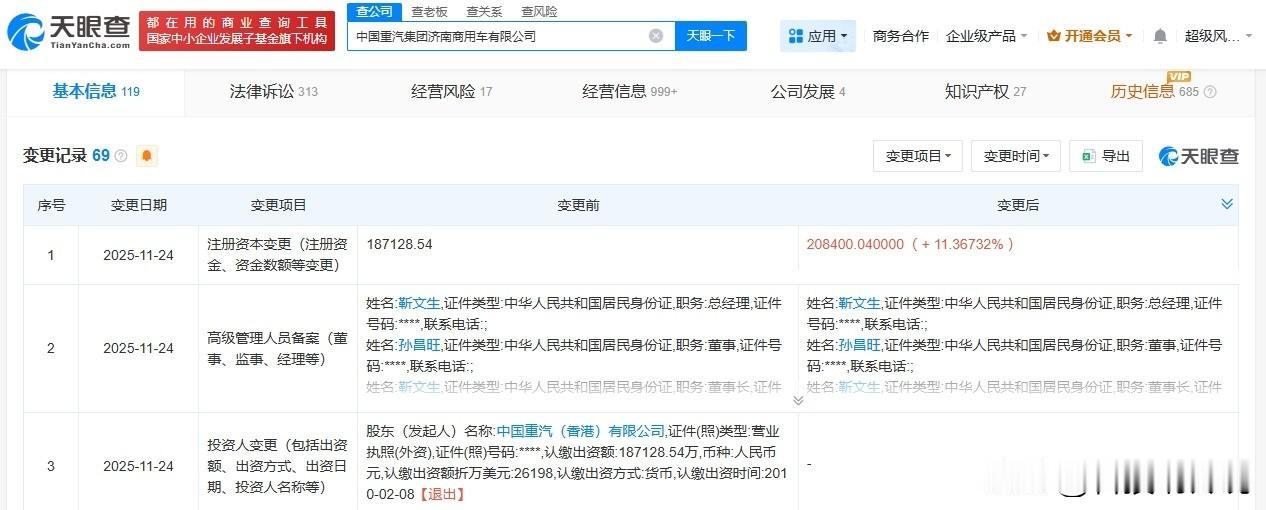Export records with the 导出 button
Screen dimensions: 1266x510
[1105, 156]
